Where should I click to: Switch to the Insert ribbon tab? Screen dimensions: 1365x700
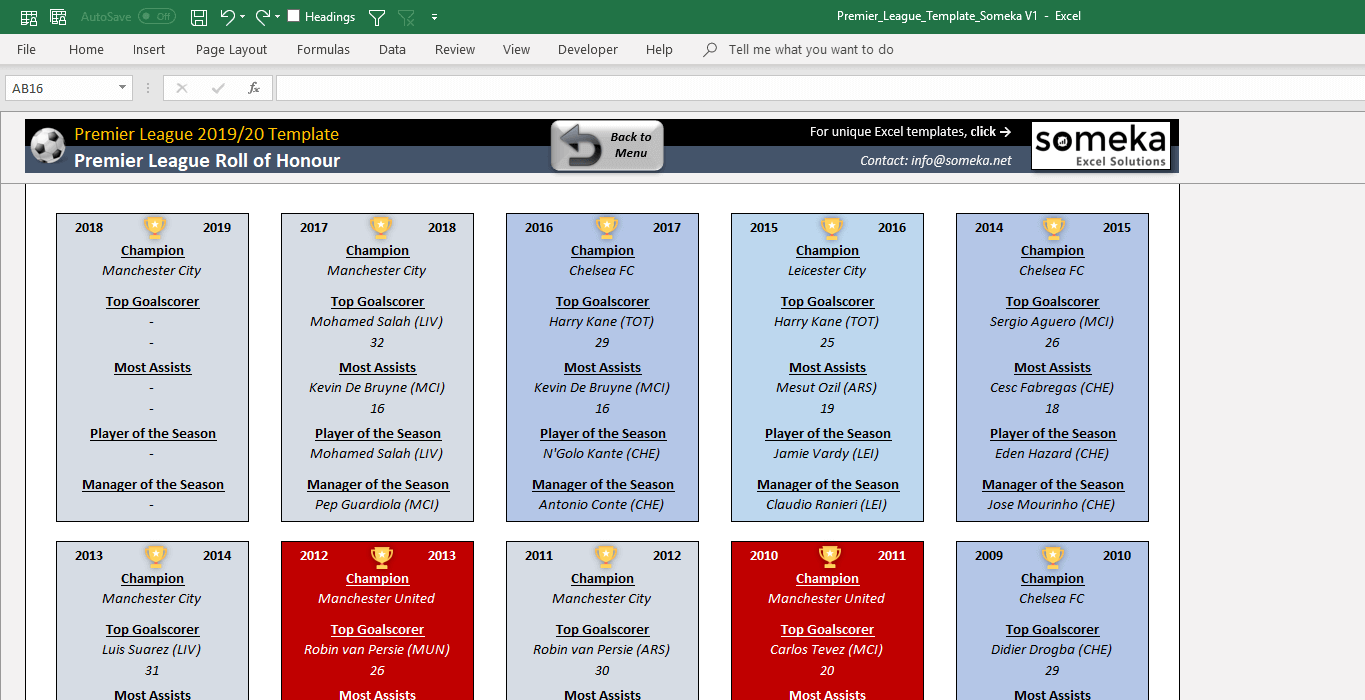point(149,50)
